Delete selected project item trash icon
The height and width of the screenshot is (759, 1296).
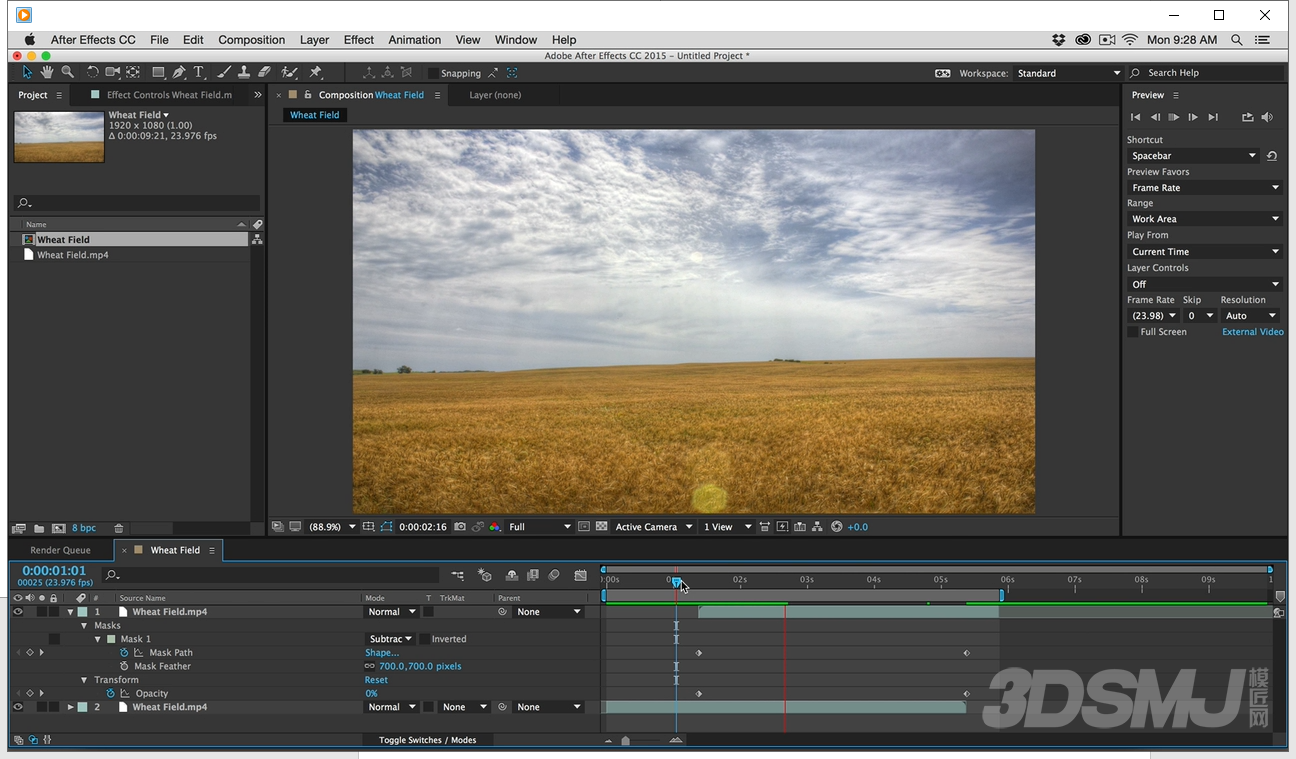point(118,528)
